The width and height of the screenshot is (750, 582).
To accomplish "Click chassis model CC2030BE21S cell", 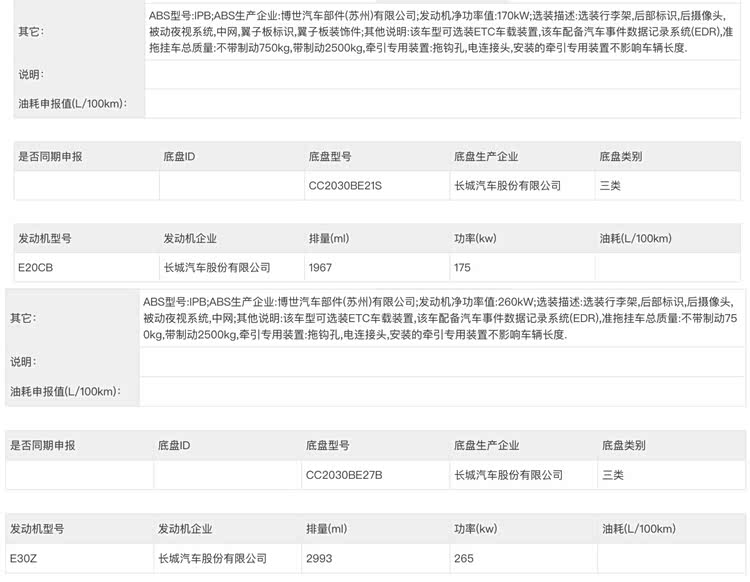I will point(377,186).
